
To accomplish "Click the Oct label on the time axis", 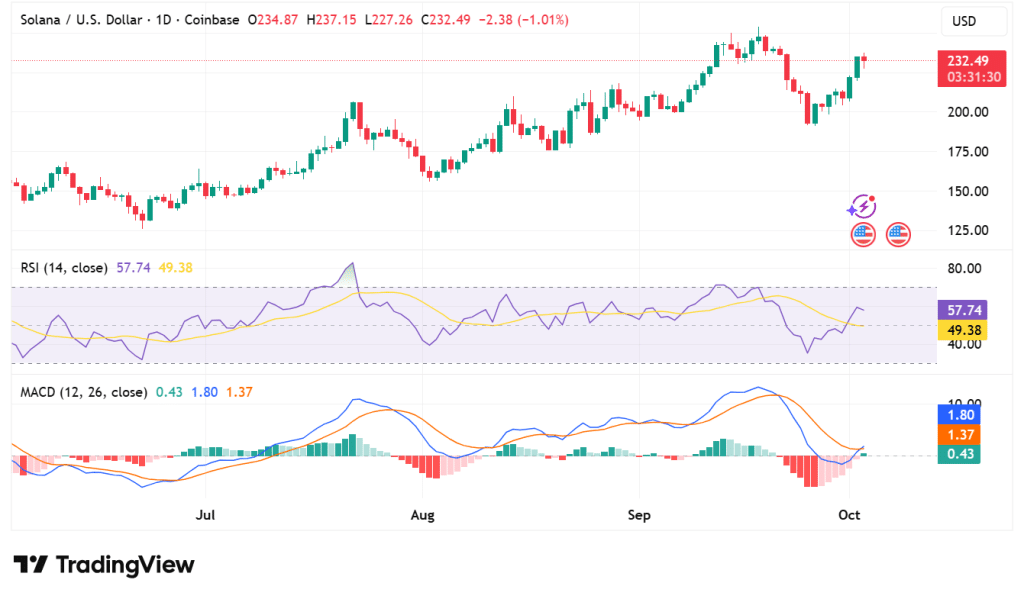I will click(x=849, y=516).
